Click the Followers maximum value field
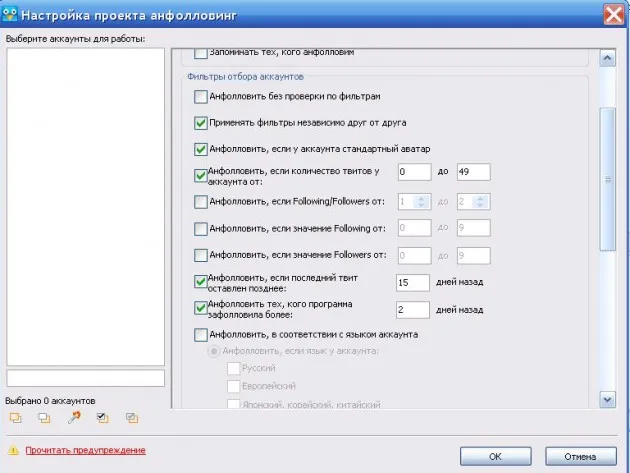This screenshot has height=473, width=630. click(x=473, y=256)
